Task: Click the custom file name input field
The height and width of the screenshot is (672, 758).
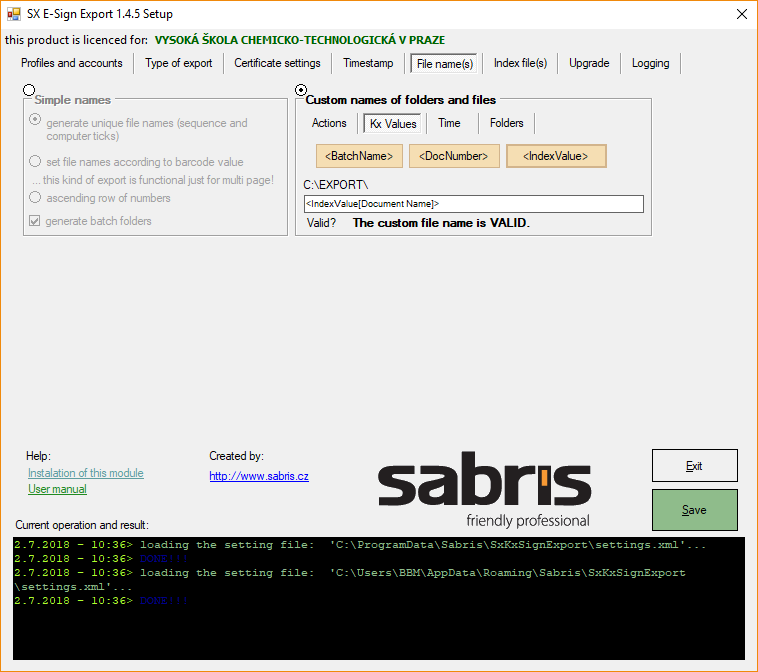Action: click(474, 204)
